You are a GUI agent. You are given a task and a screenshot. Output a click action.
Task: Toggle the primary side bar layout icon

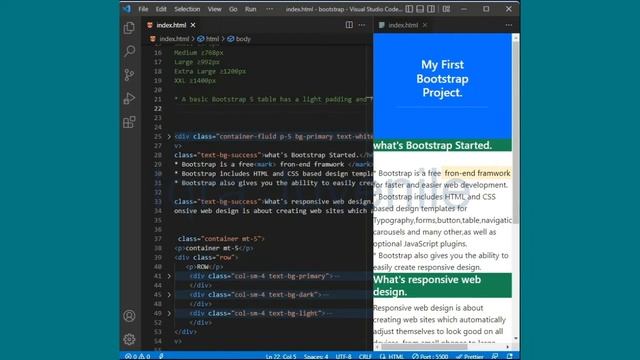409,9
